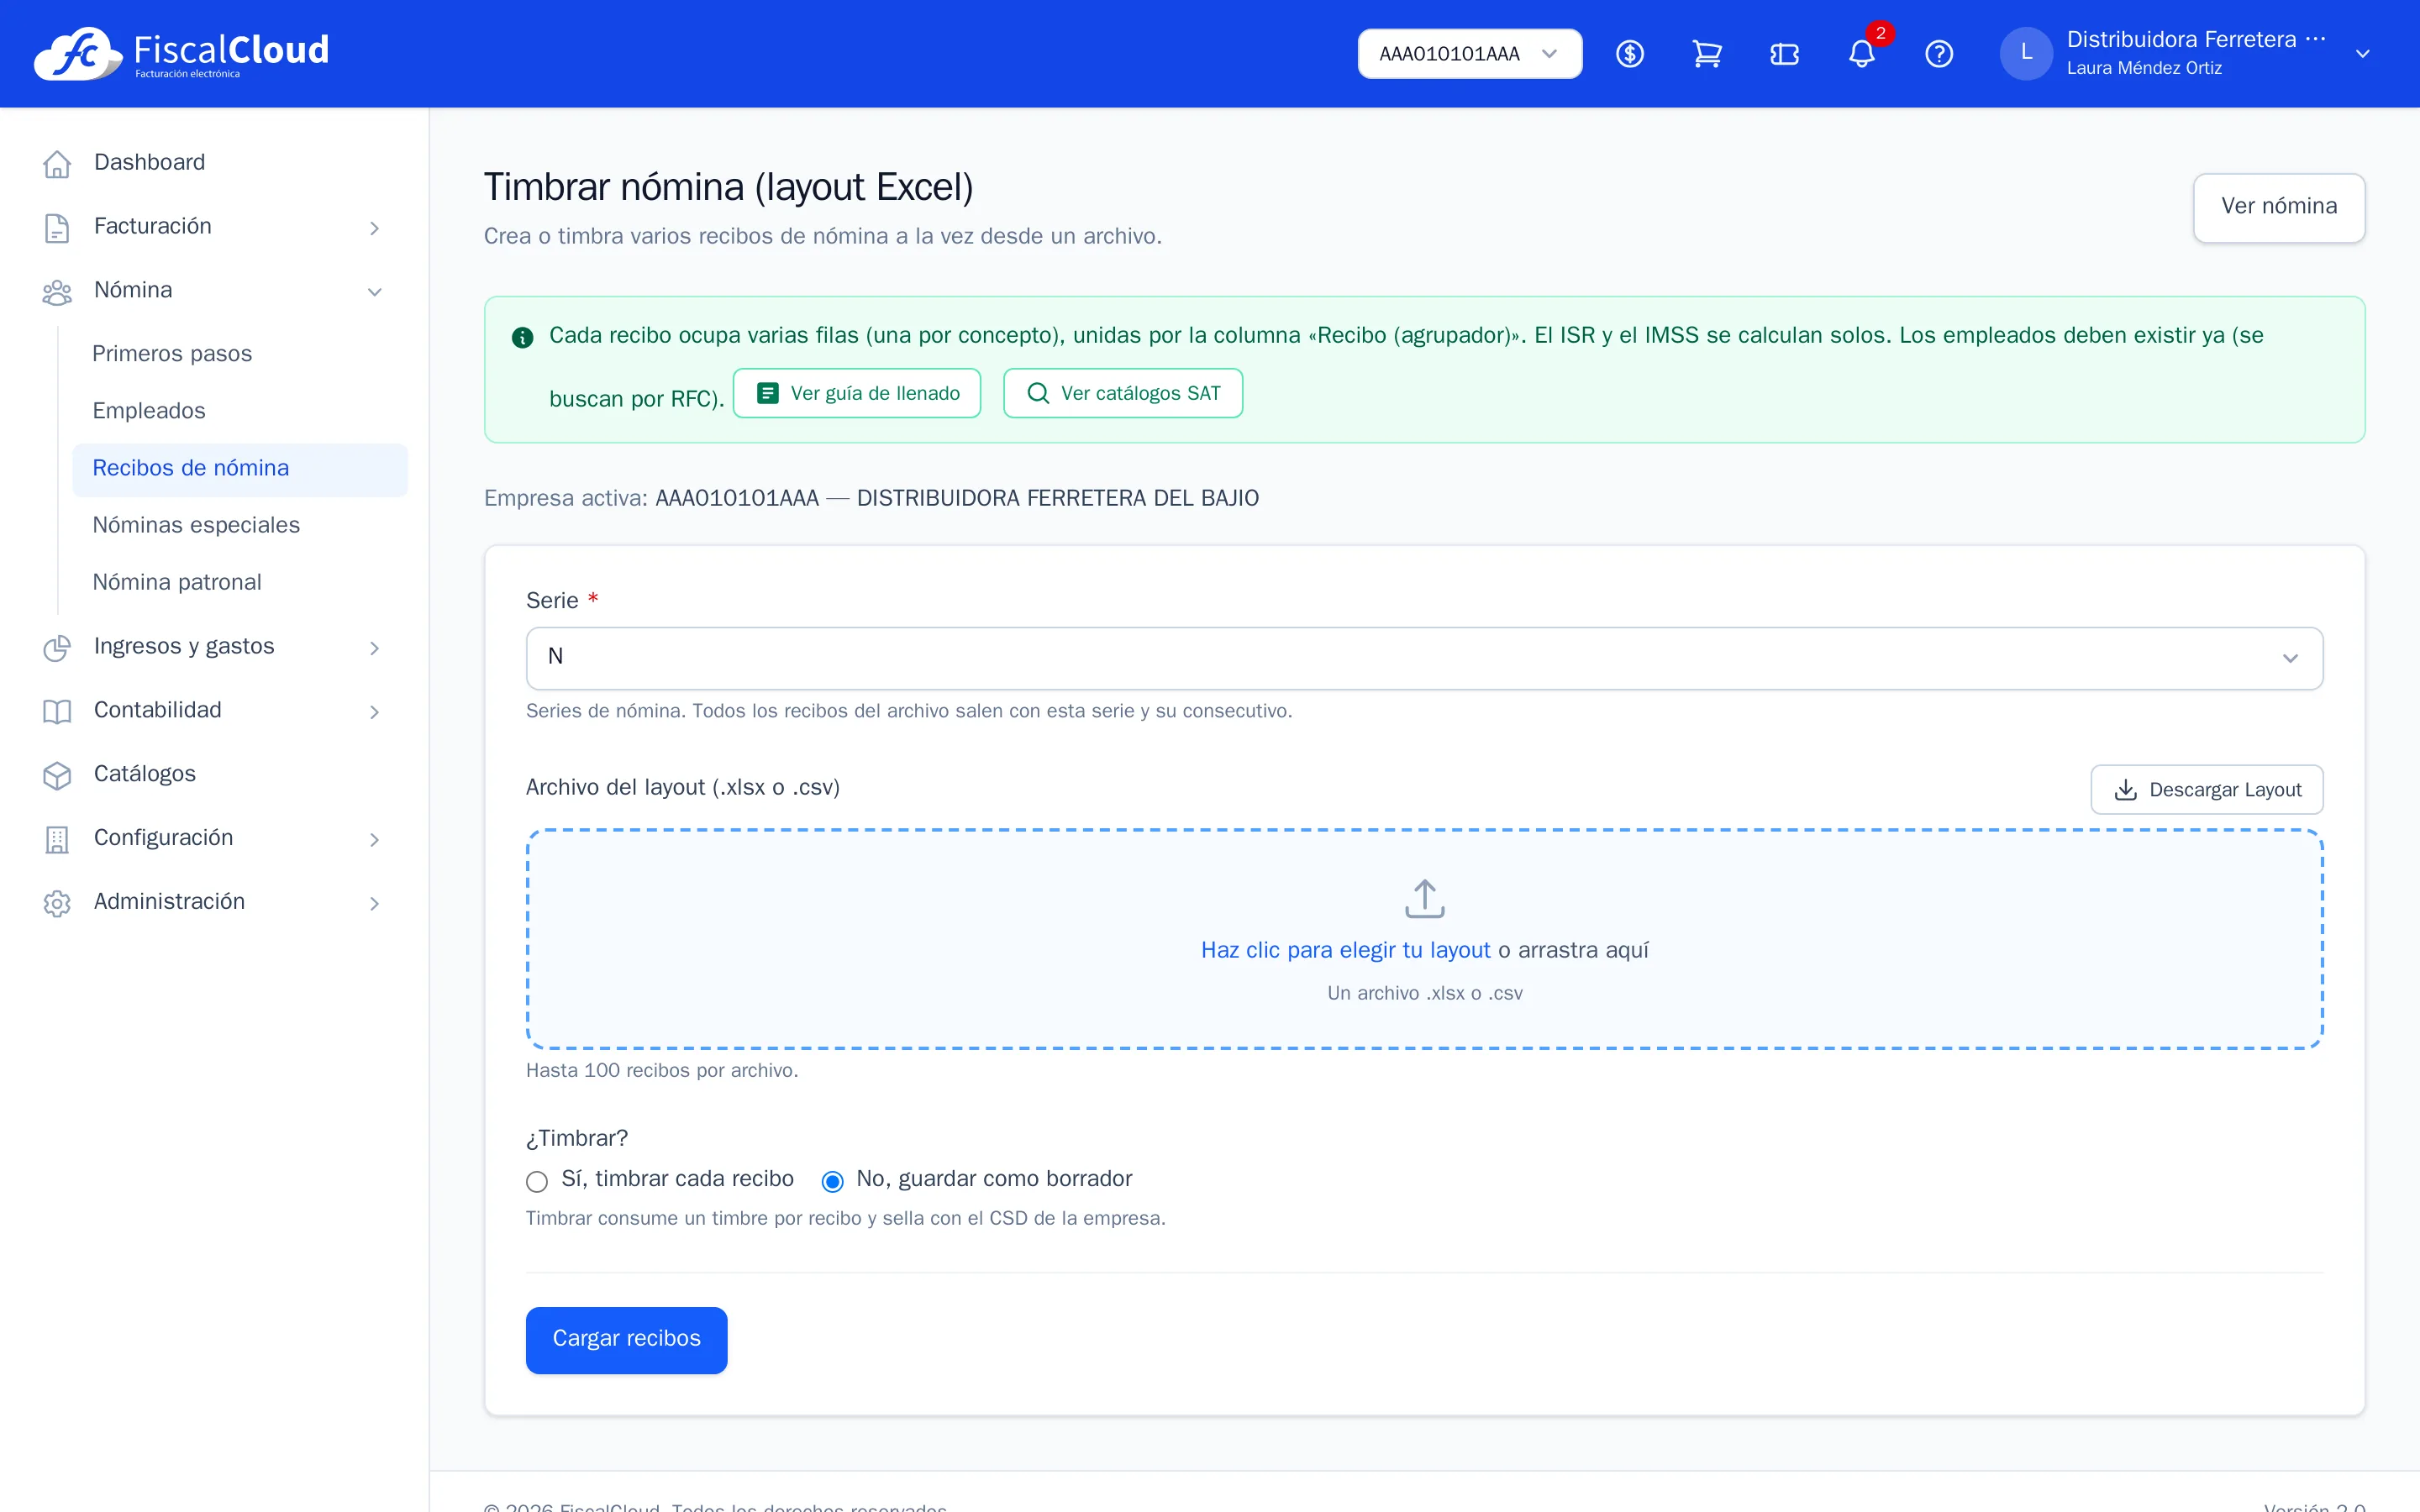Open the help question mark icon

pyautogui.click(x=1939, y=54)
